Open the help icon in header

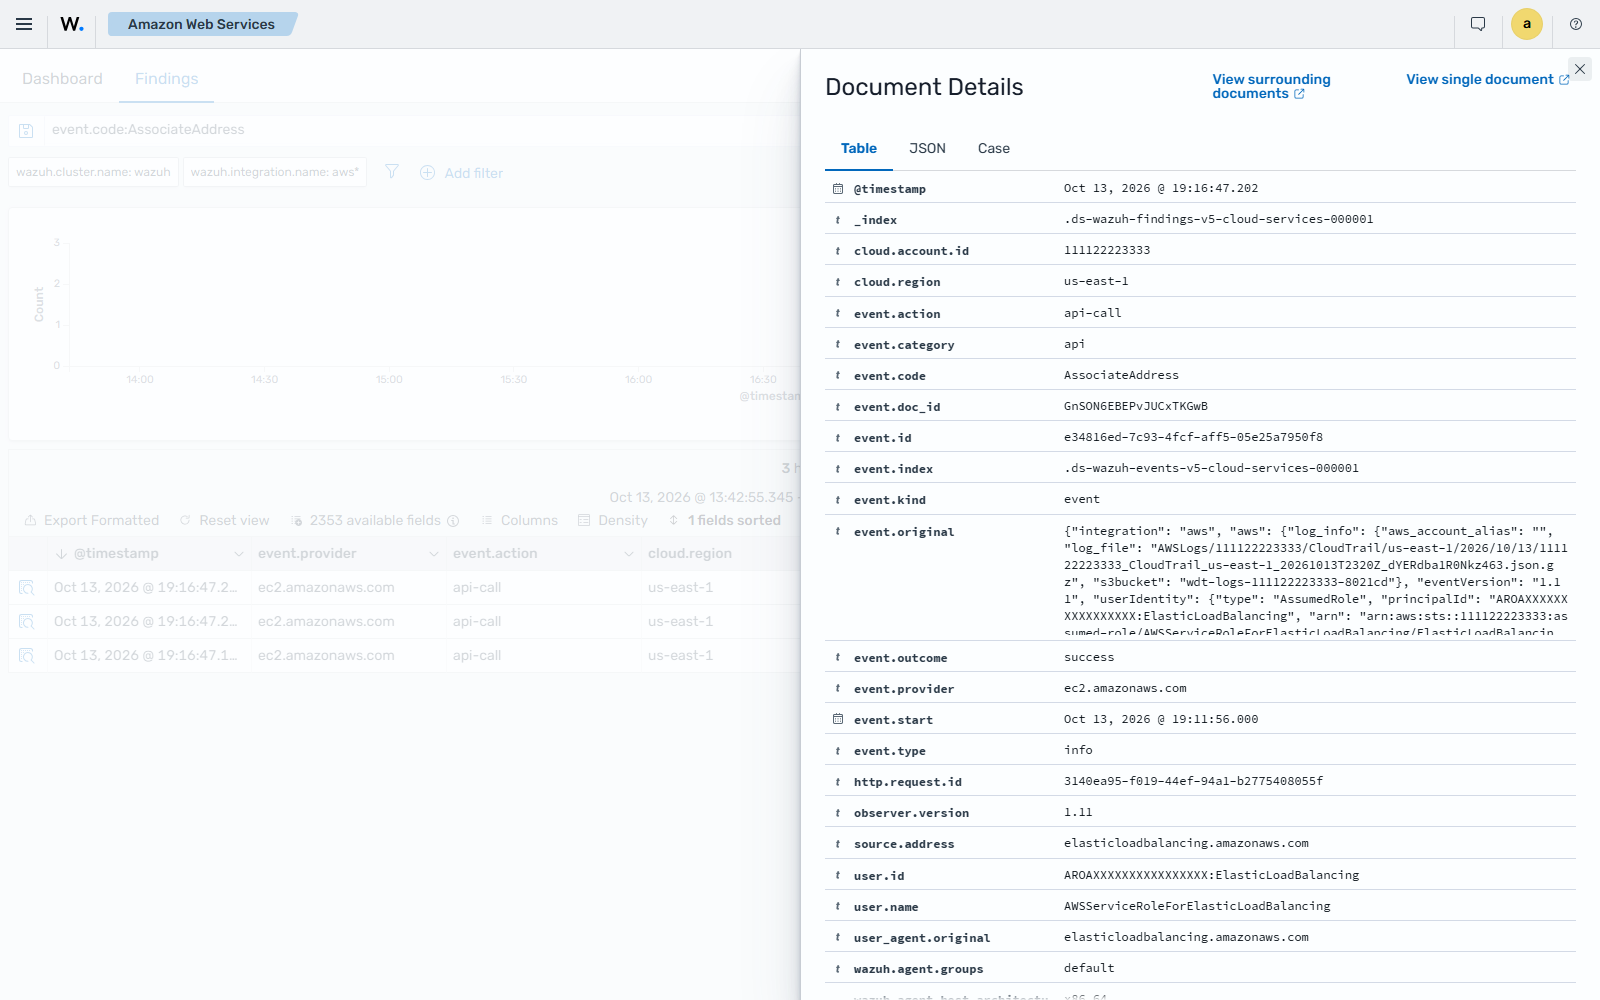pyautogui.click(x=1576, y=24)
